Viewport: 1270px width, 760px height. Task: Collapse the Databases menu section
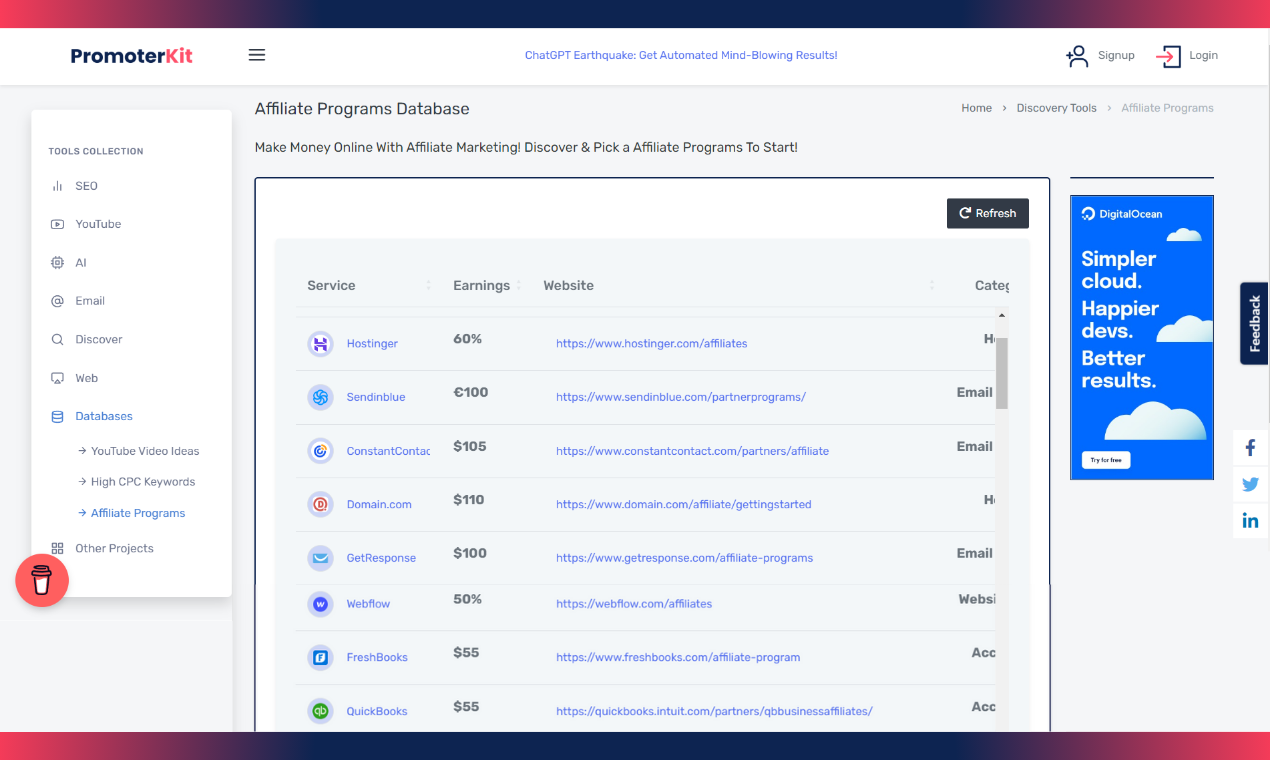[x=104, y=416]
